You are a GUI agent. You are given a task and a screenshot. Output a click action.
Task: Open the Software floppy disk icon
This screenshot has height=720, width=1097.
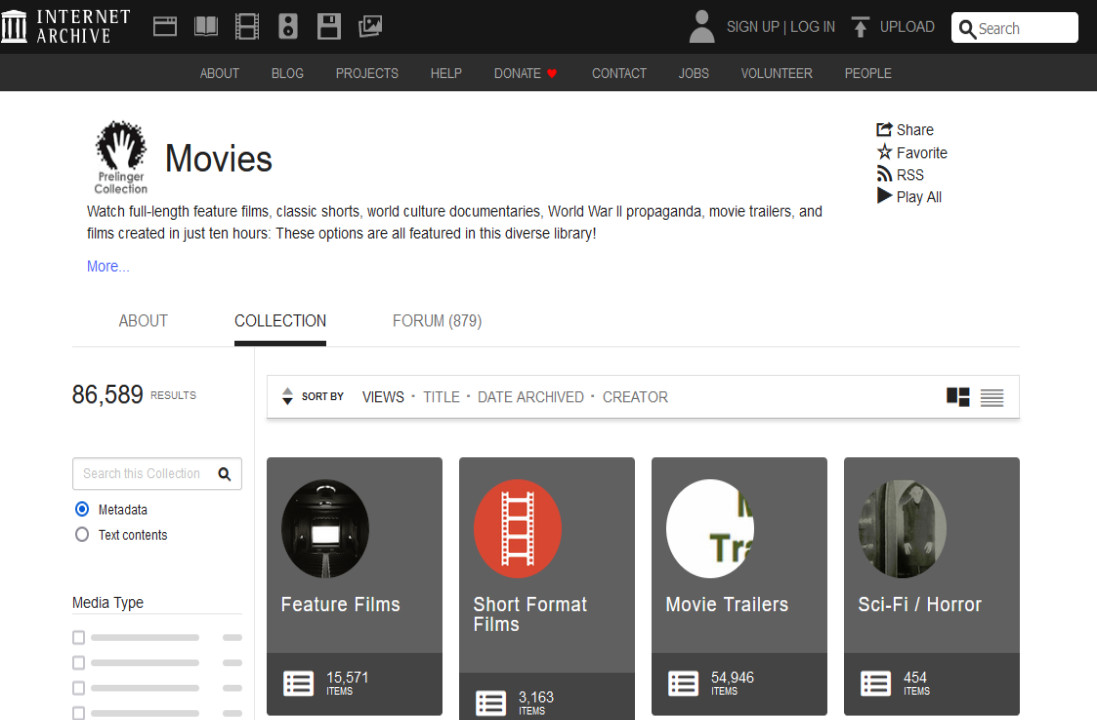329,27
